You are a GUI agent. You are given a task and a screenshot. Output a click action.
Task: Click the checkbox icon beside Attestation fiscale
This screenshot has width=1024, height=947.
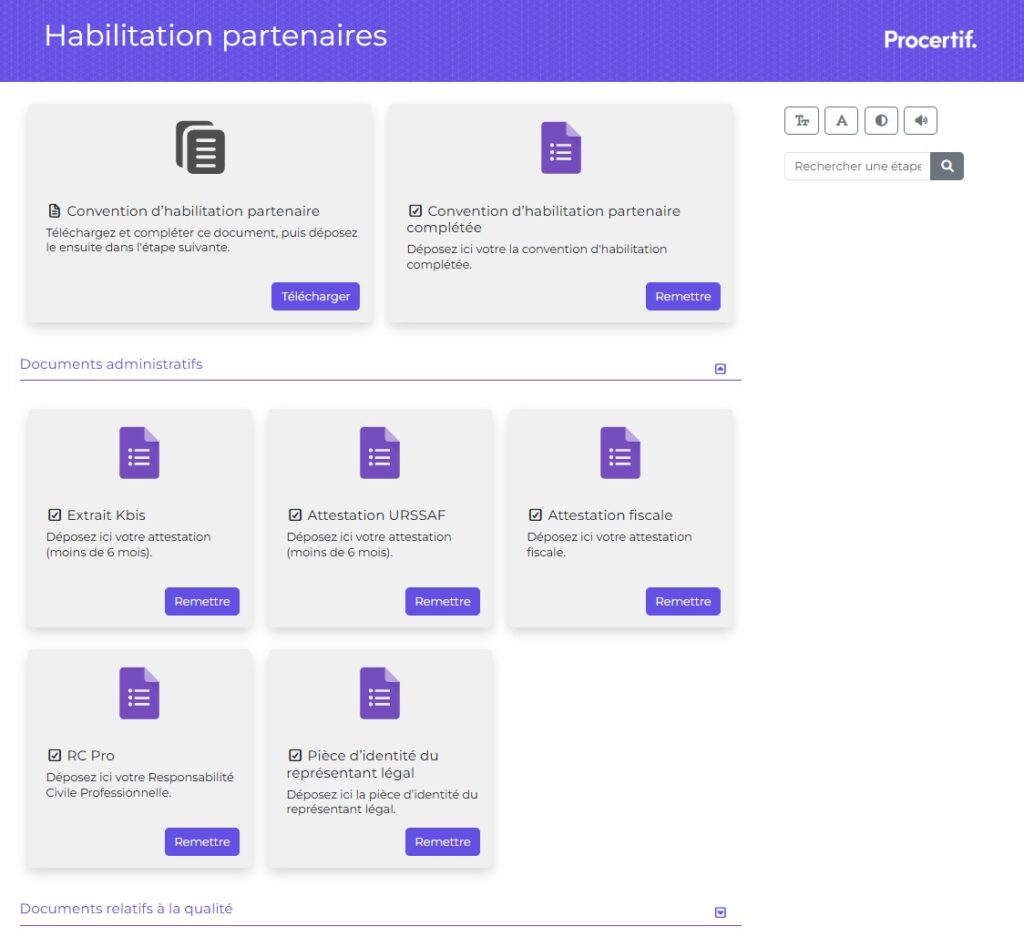point(535,515)
